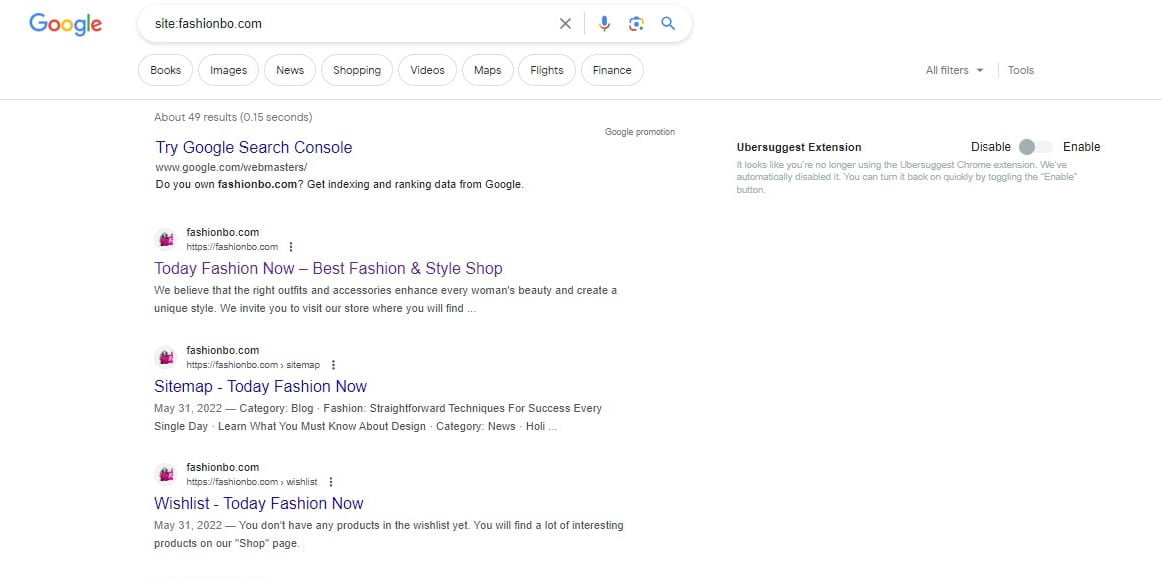Click the favicon beside the Sitemap result
Screen dimensions: 1162x580
[166, 357]
